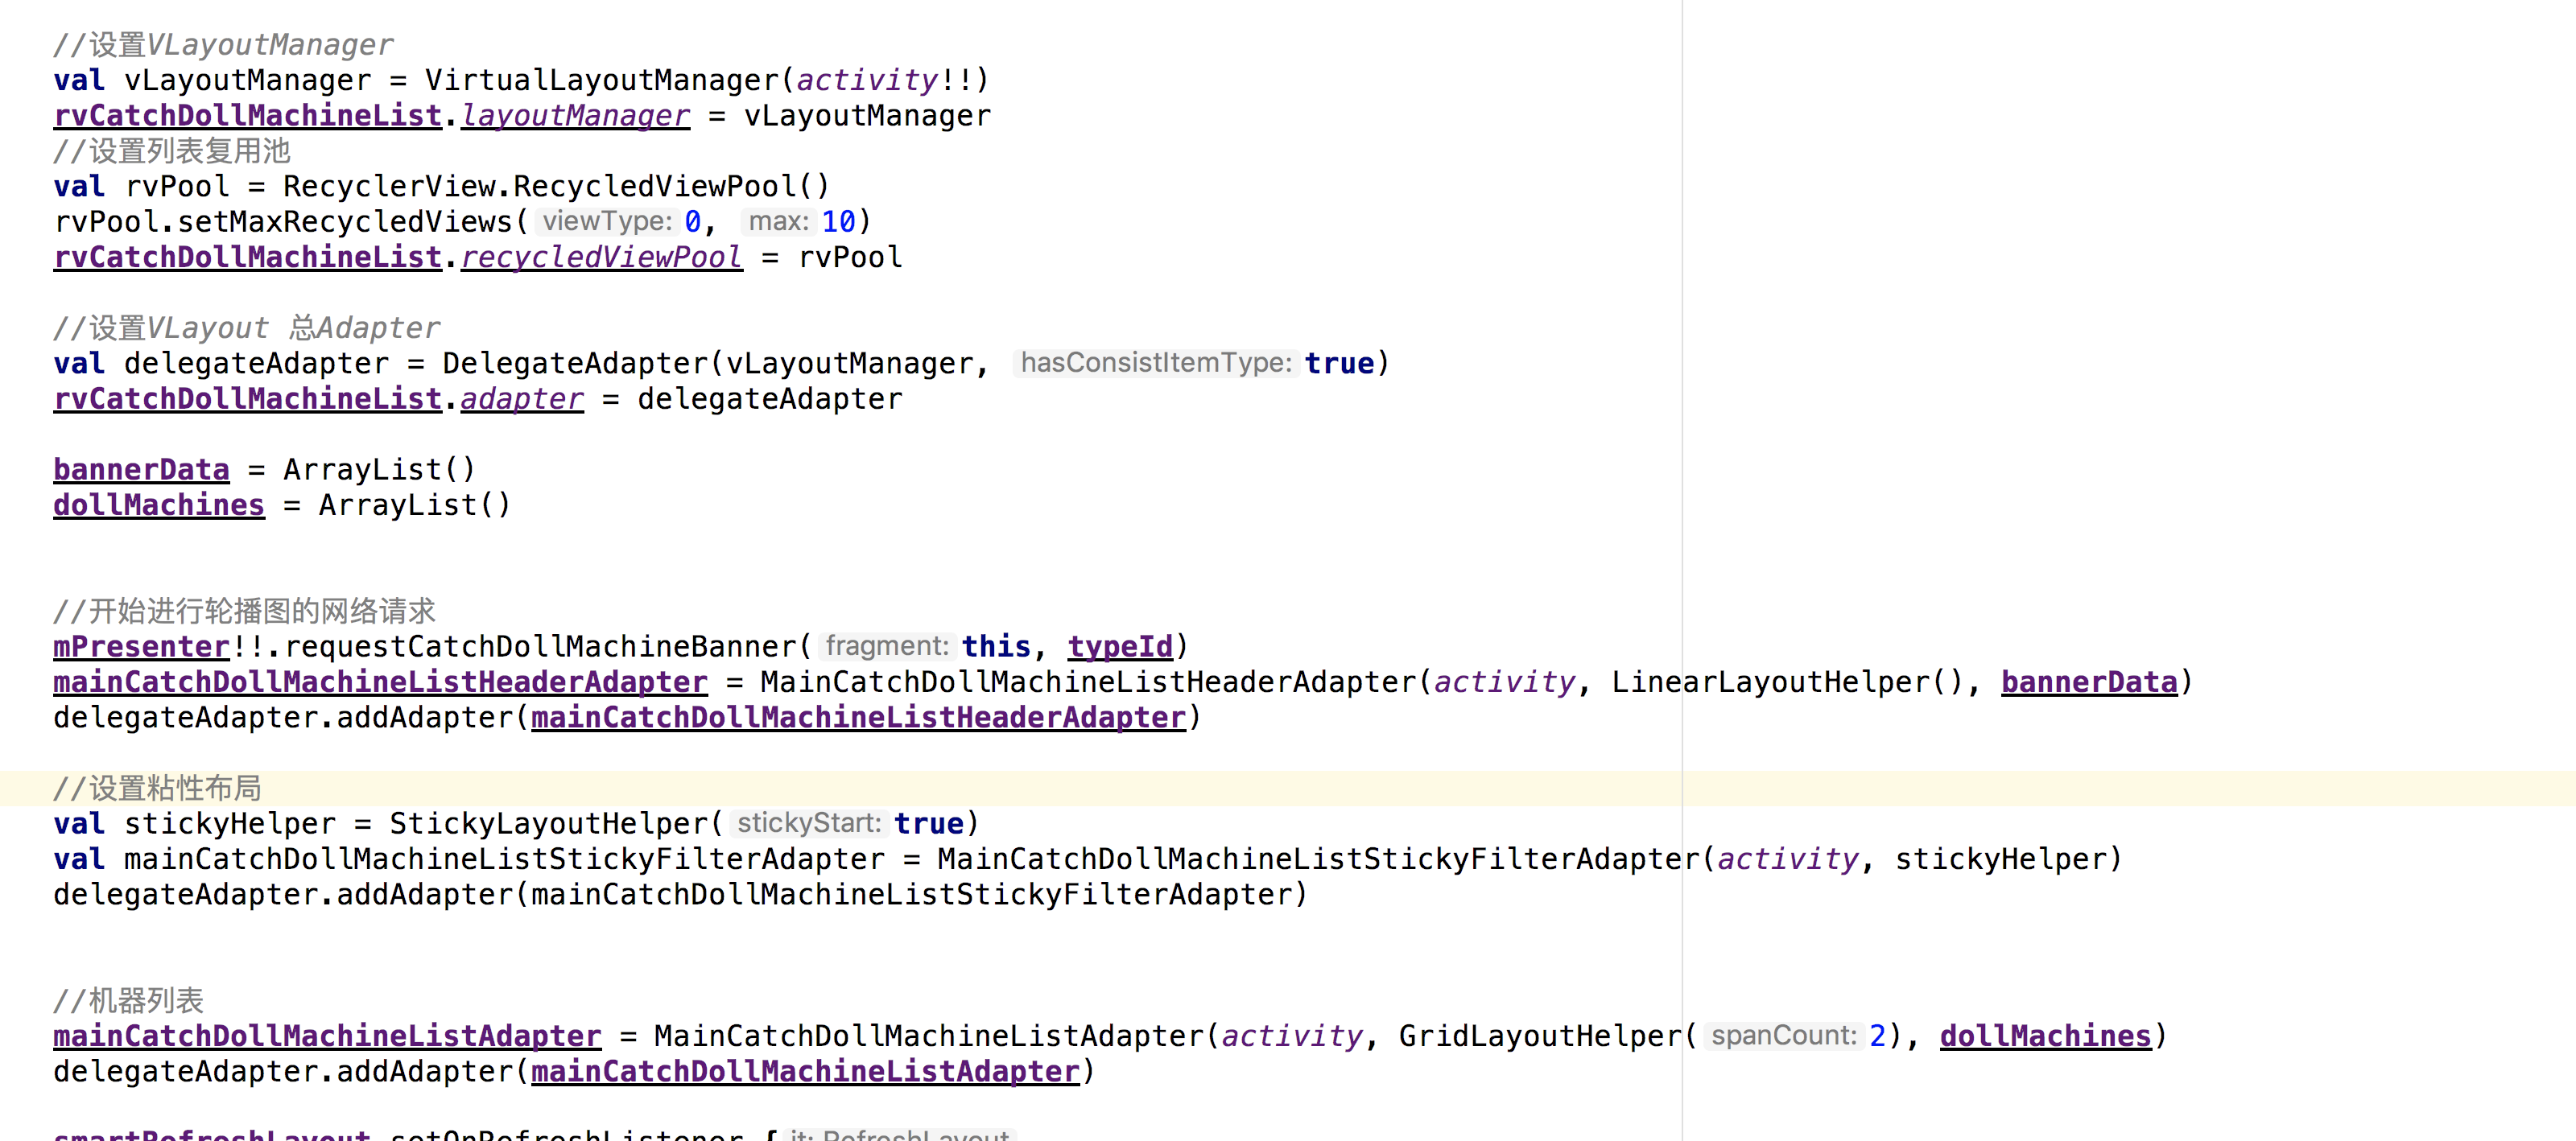Click the fragment: parameter hint
Viewport: 2576px width, 1141px height.
click(x=886, y=646)
